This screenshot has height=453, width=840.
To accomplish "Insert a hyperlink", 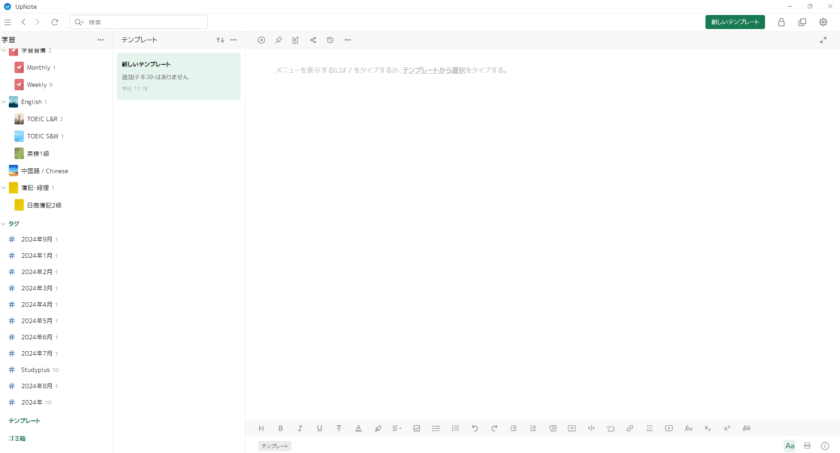I will [630, 428].
